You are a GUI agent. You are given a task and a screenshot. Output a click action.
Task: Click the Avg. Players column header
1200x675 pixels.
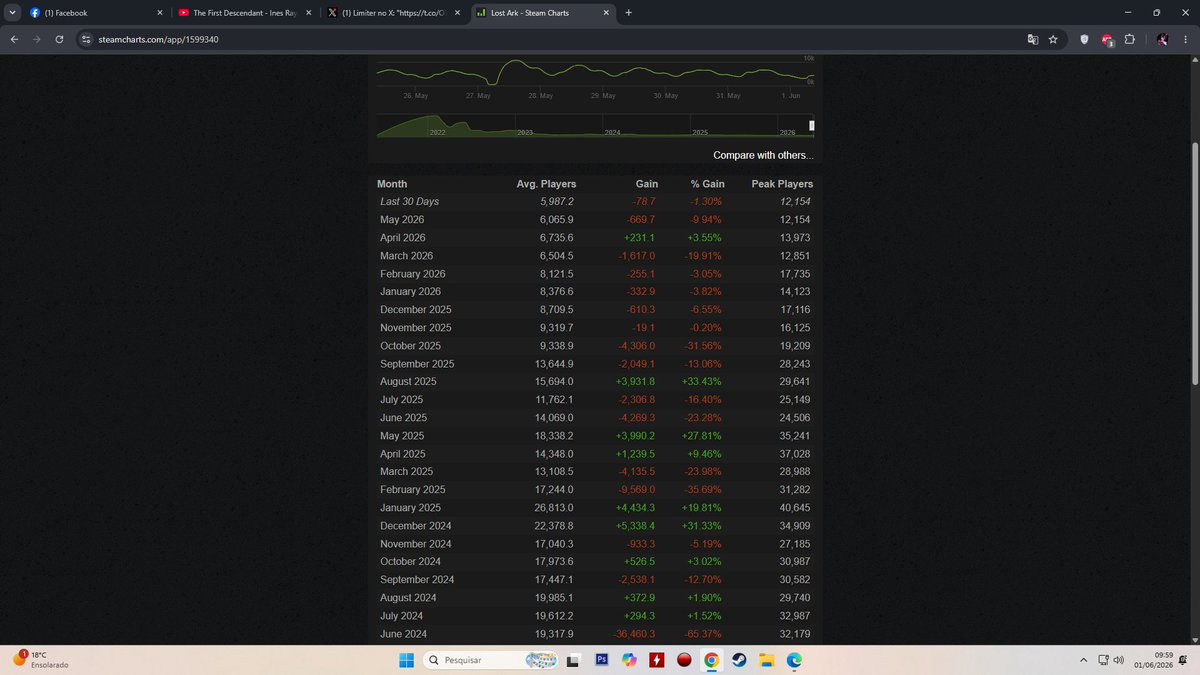coord(545,184)
